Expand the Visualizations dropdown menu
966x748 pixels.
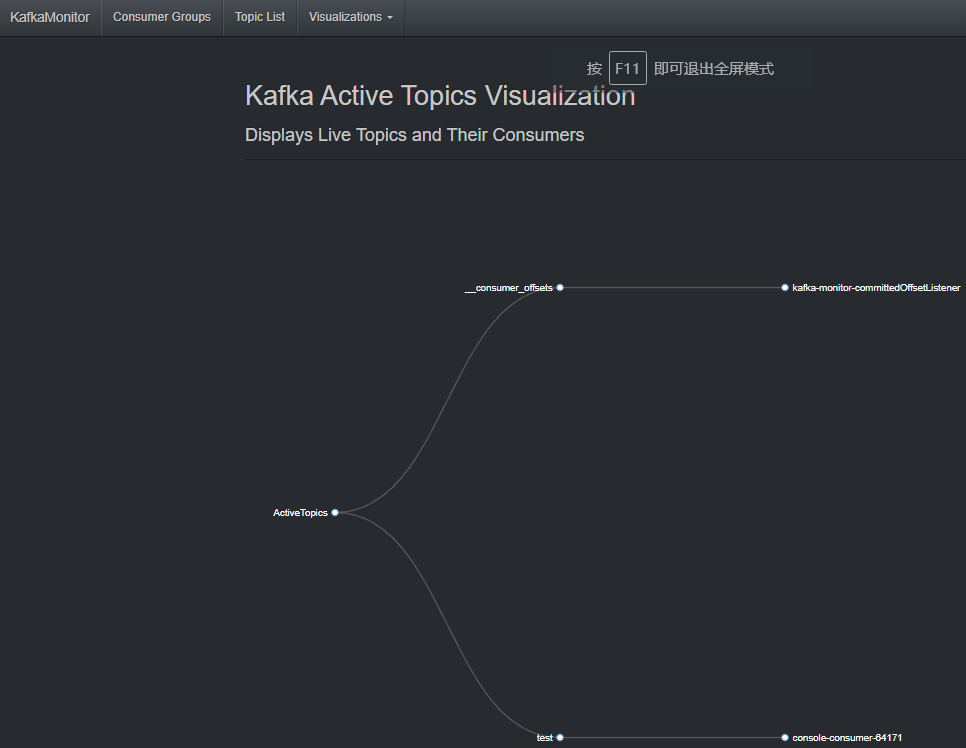[351, 17]
